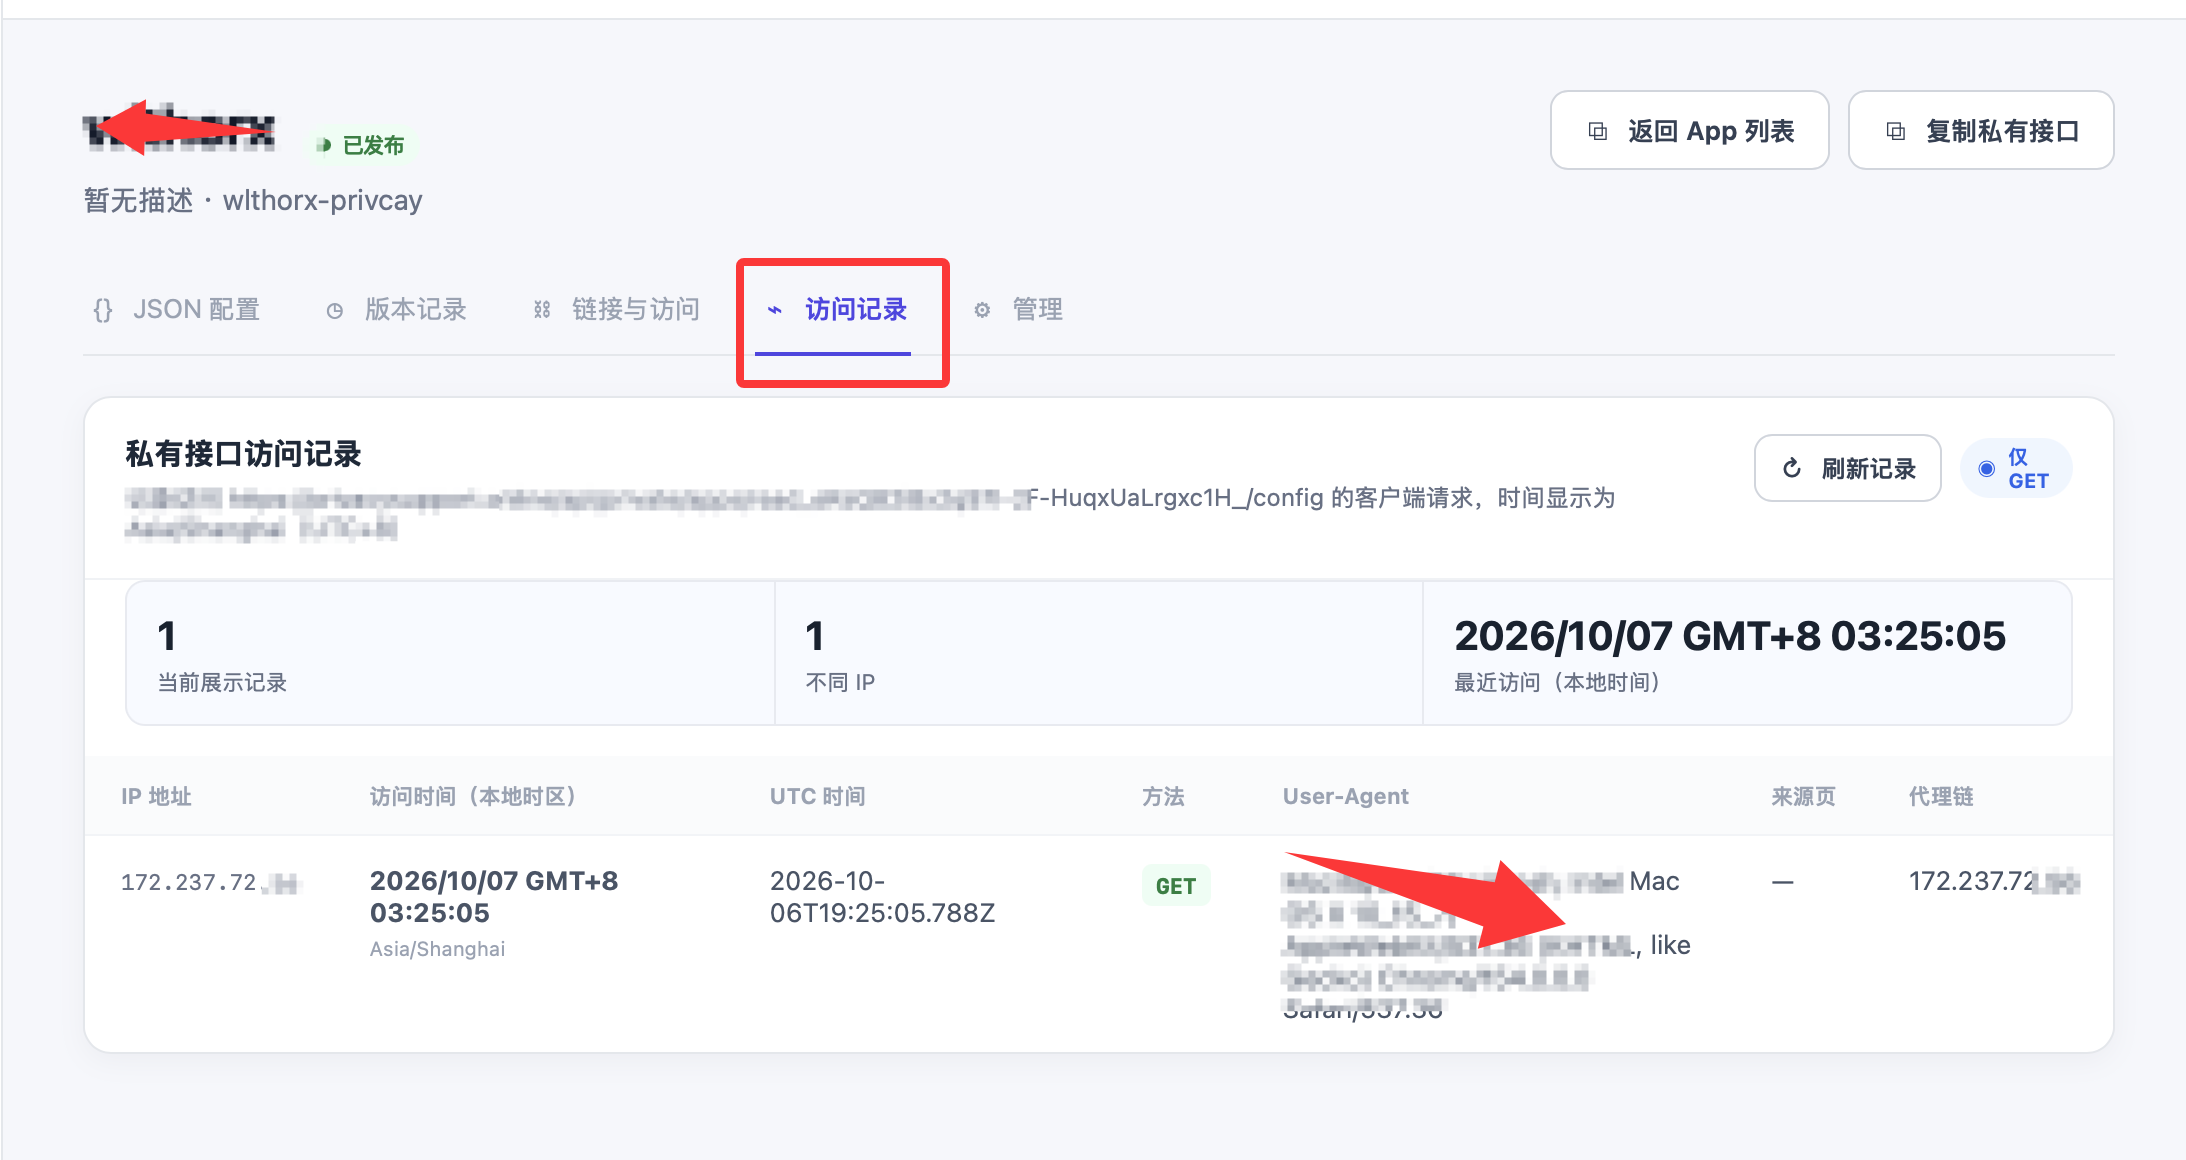This screenshot has width=2186, height=1160.
Task: Click the 代理链 column header
Action: tap(1940, 796)
